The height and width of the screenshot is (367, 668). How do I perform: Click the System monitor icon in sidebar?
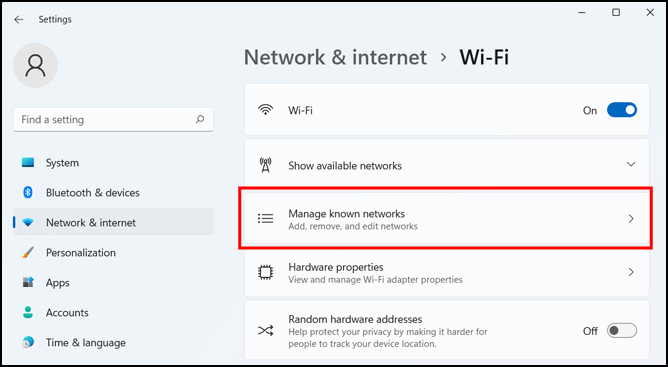(28, 162)
